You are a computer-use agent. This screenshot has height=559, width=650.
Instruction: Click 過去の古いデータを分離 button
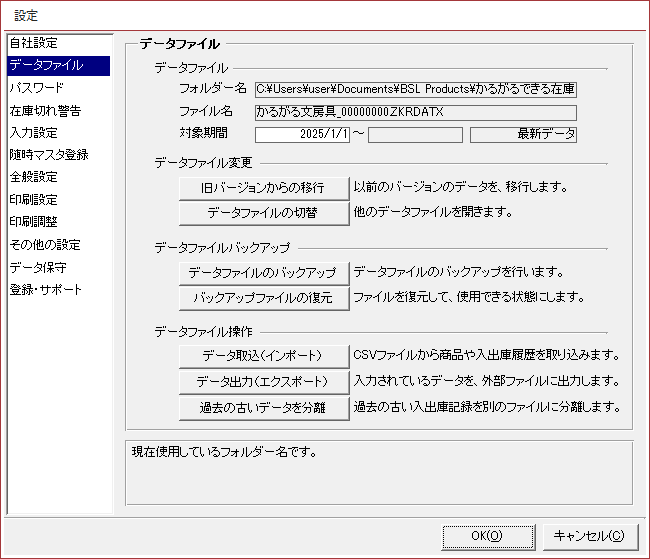[x=264, y=407]
